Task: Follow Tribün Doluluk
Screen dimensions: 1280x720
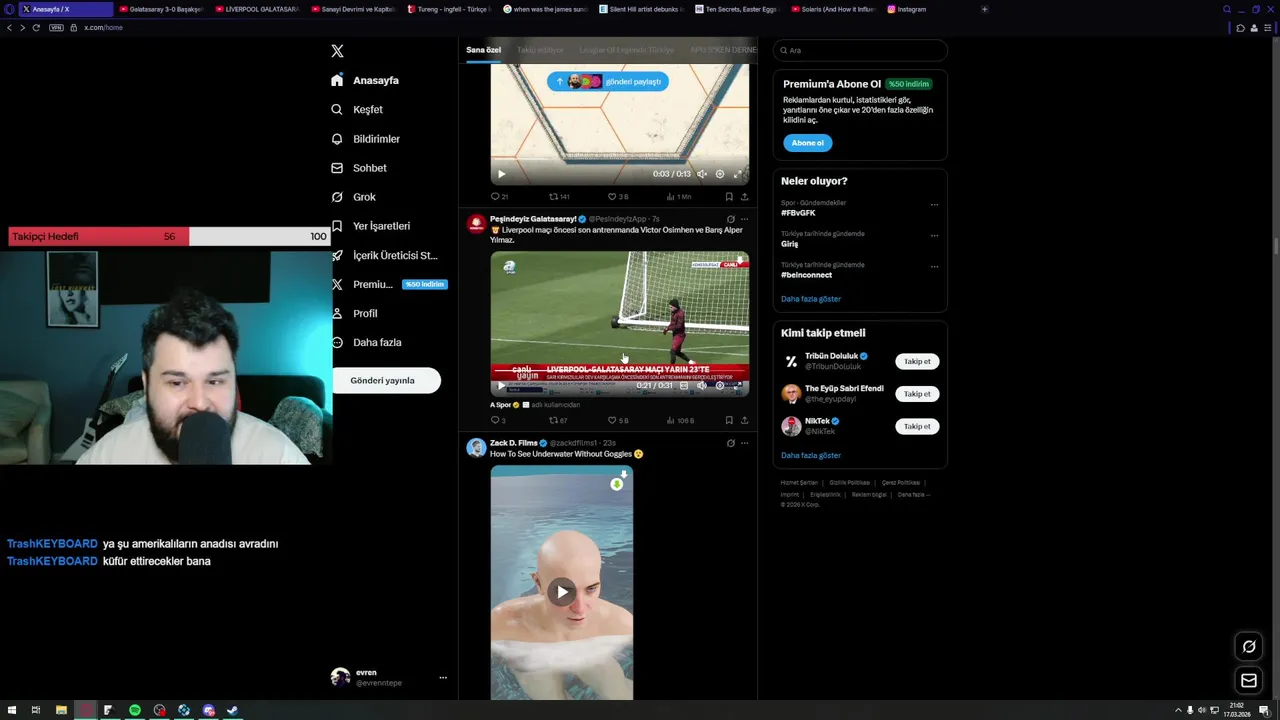Action: point(917,362)
